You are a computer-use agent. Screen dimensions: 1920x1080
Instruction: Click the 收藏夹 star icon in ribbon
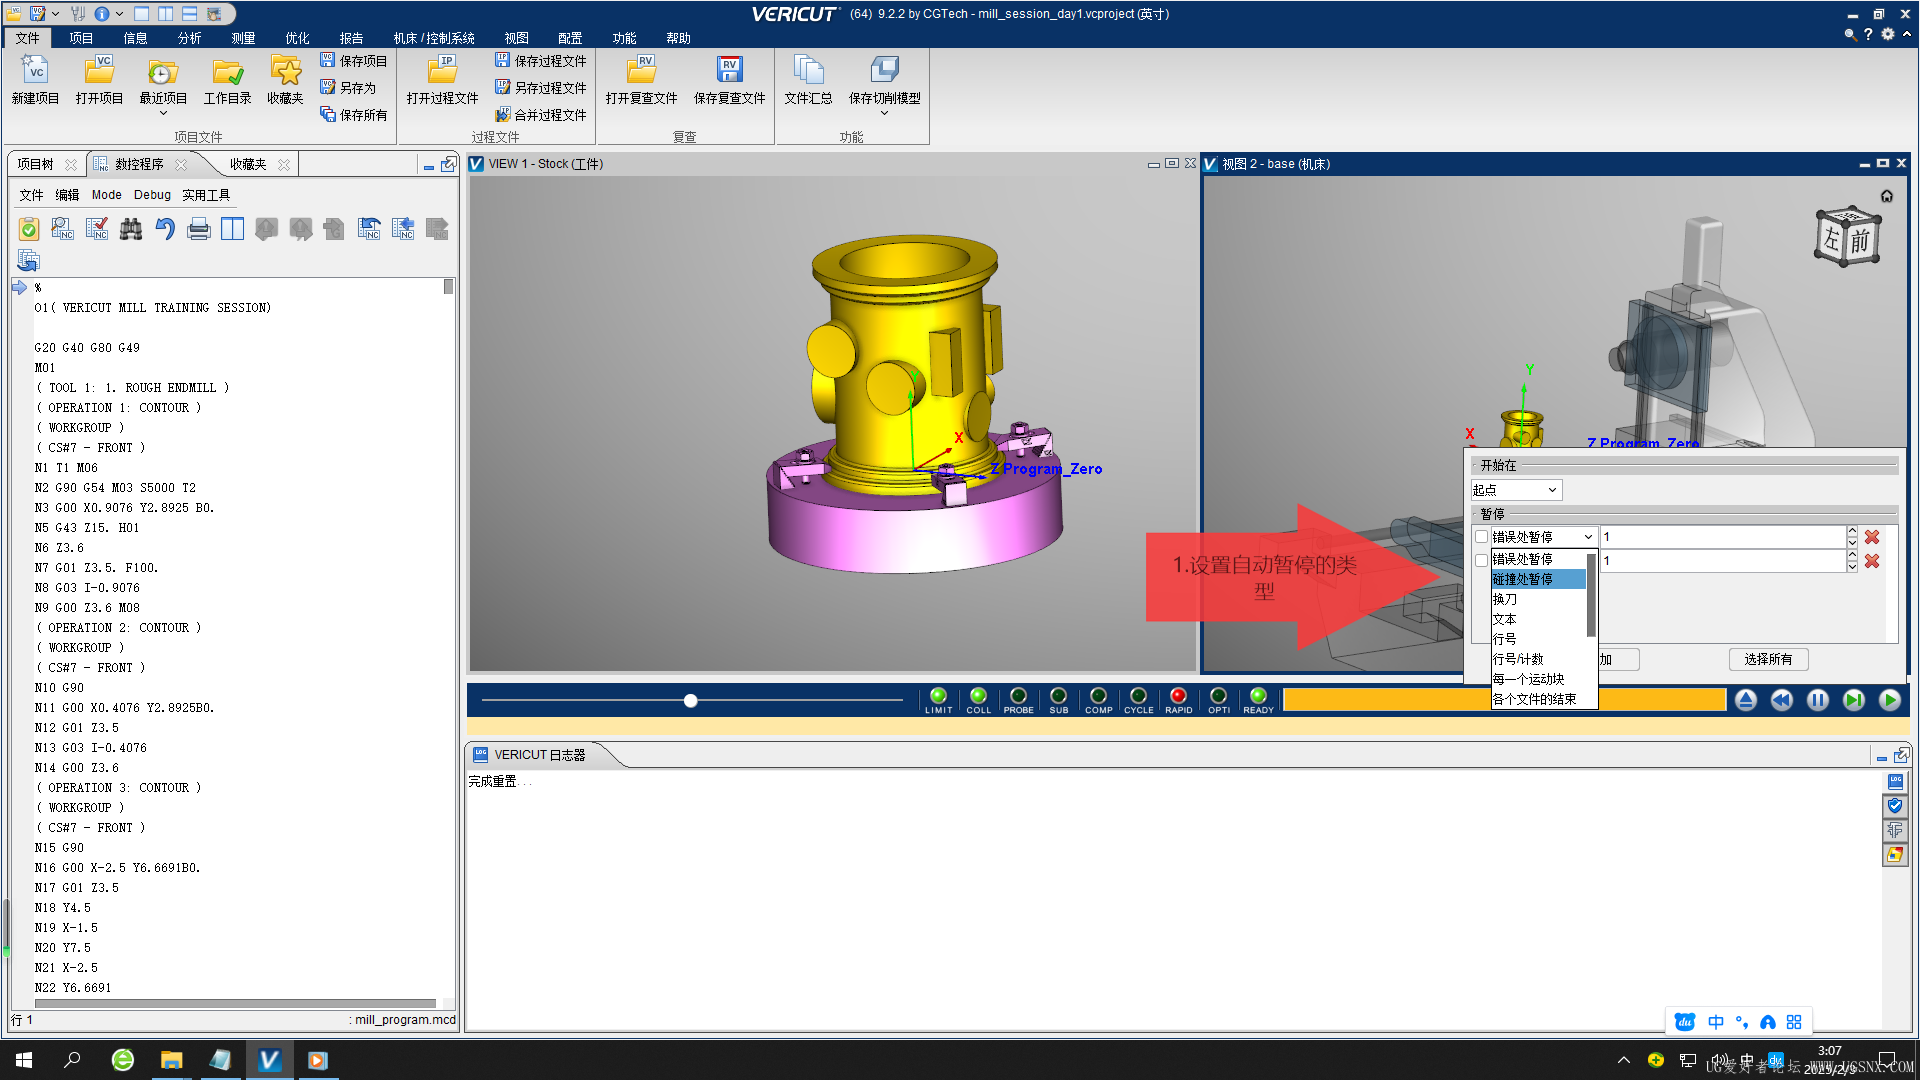285,80
